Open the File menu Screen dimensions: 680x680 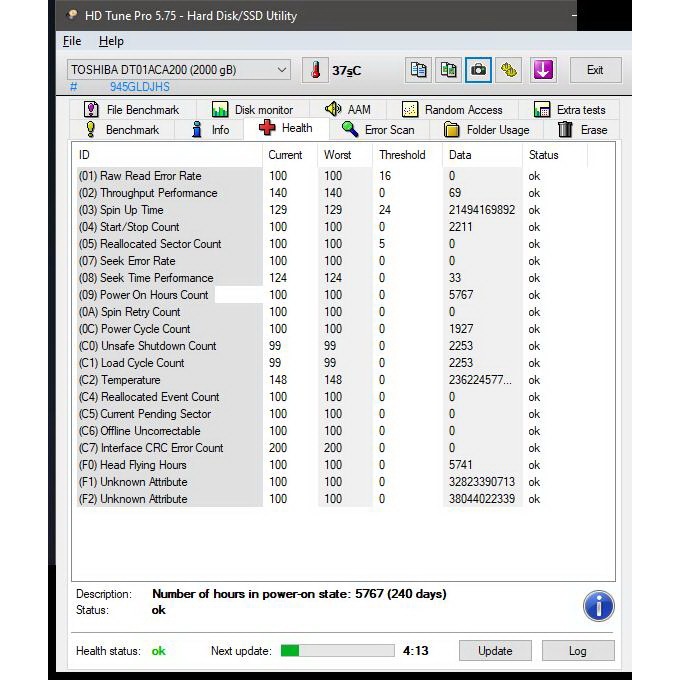(x=72, y=41)
